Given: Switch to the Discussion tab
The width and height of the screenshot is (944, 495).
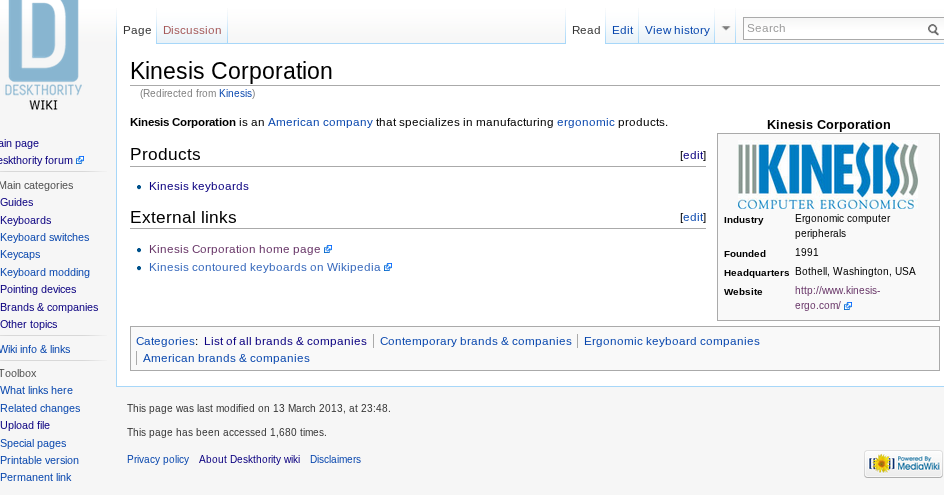Looking at the screenshot, I should click(192, 30).
